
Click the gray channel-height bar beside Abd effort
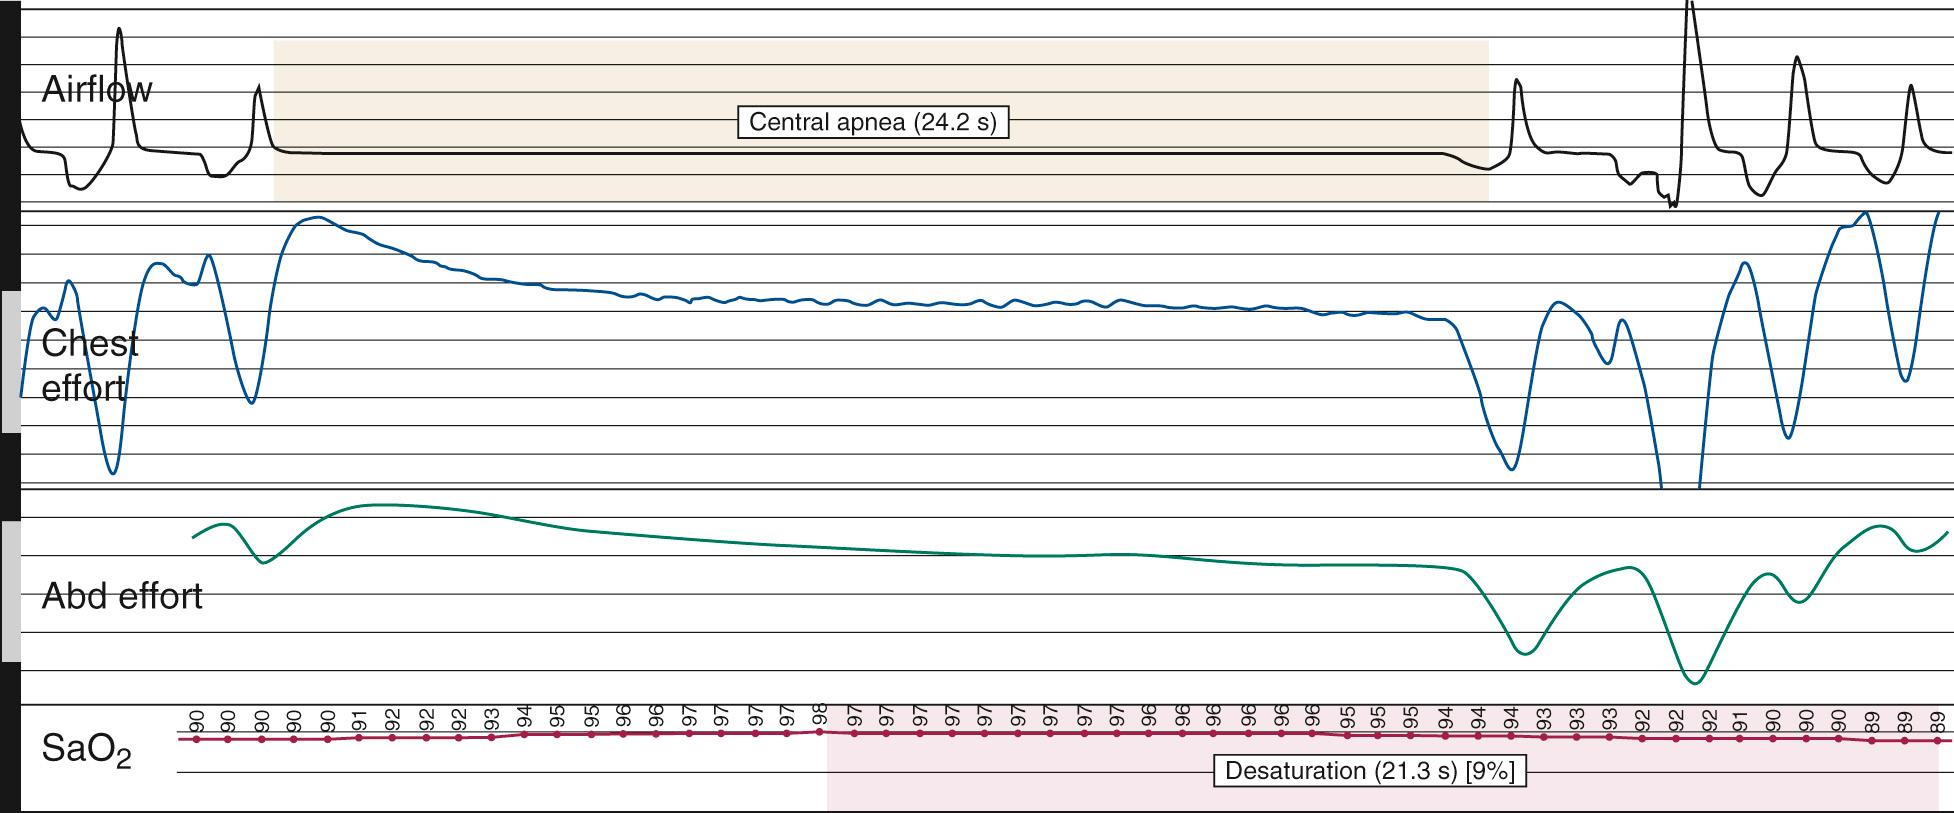click(x=10, y=592)
